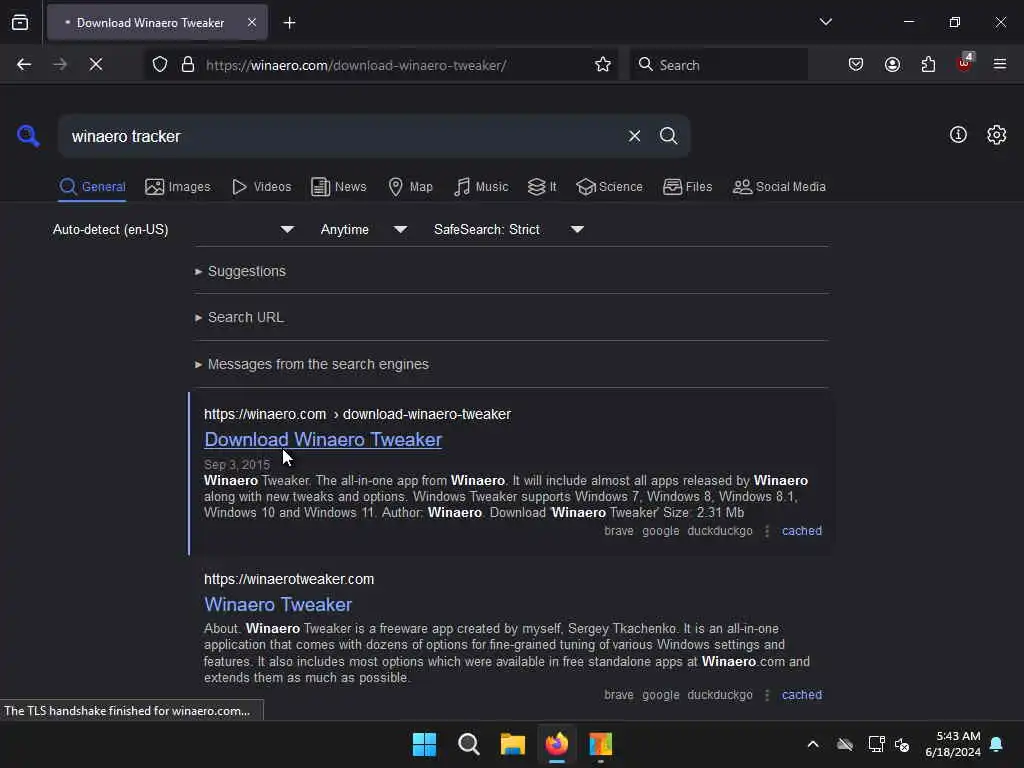Viewport: 1024px width, 768px height.
Task: Switch to the Videos category
Action: 261,187
